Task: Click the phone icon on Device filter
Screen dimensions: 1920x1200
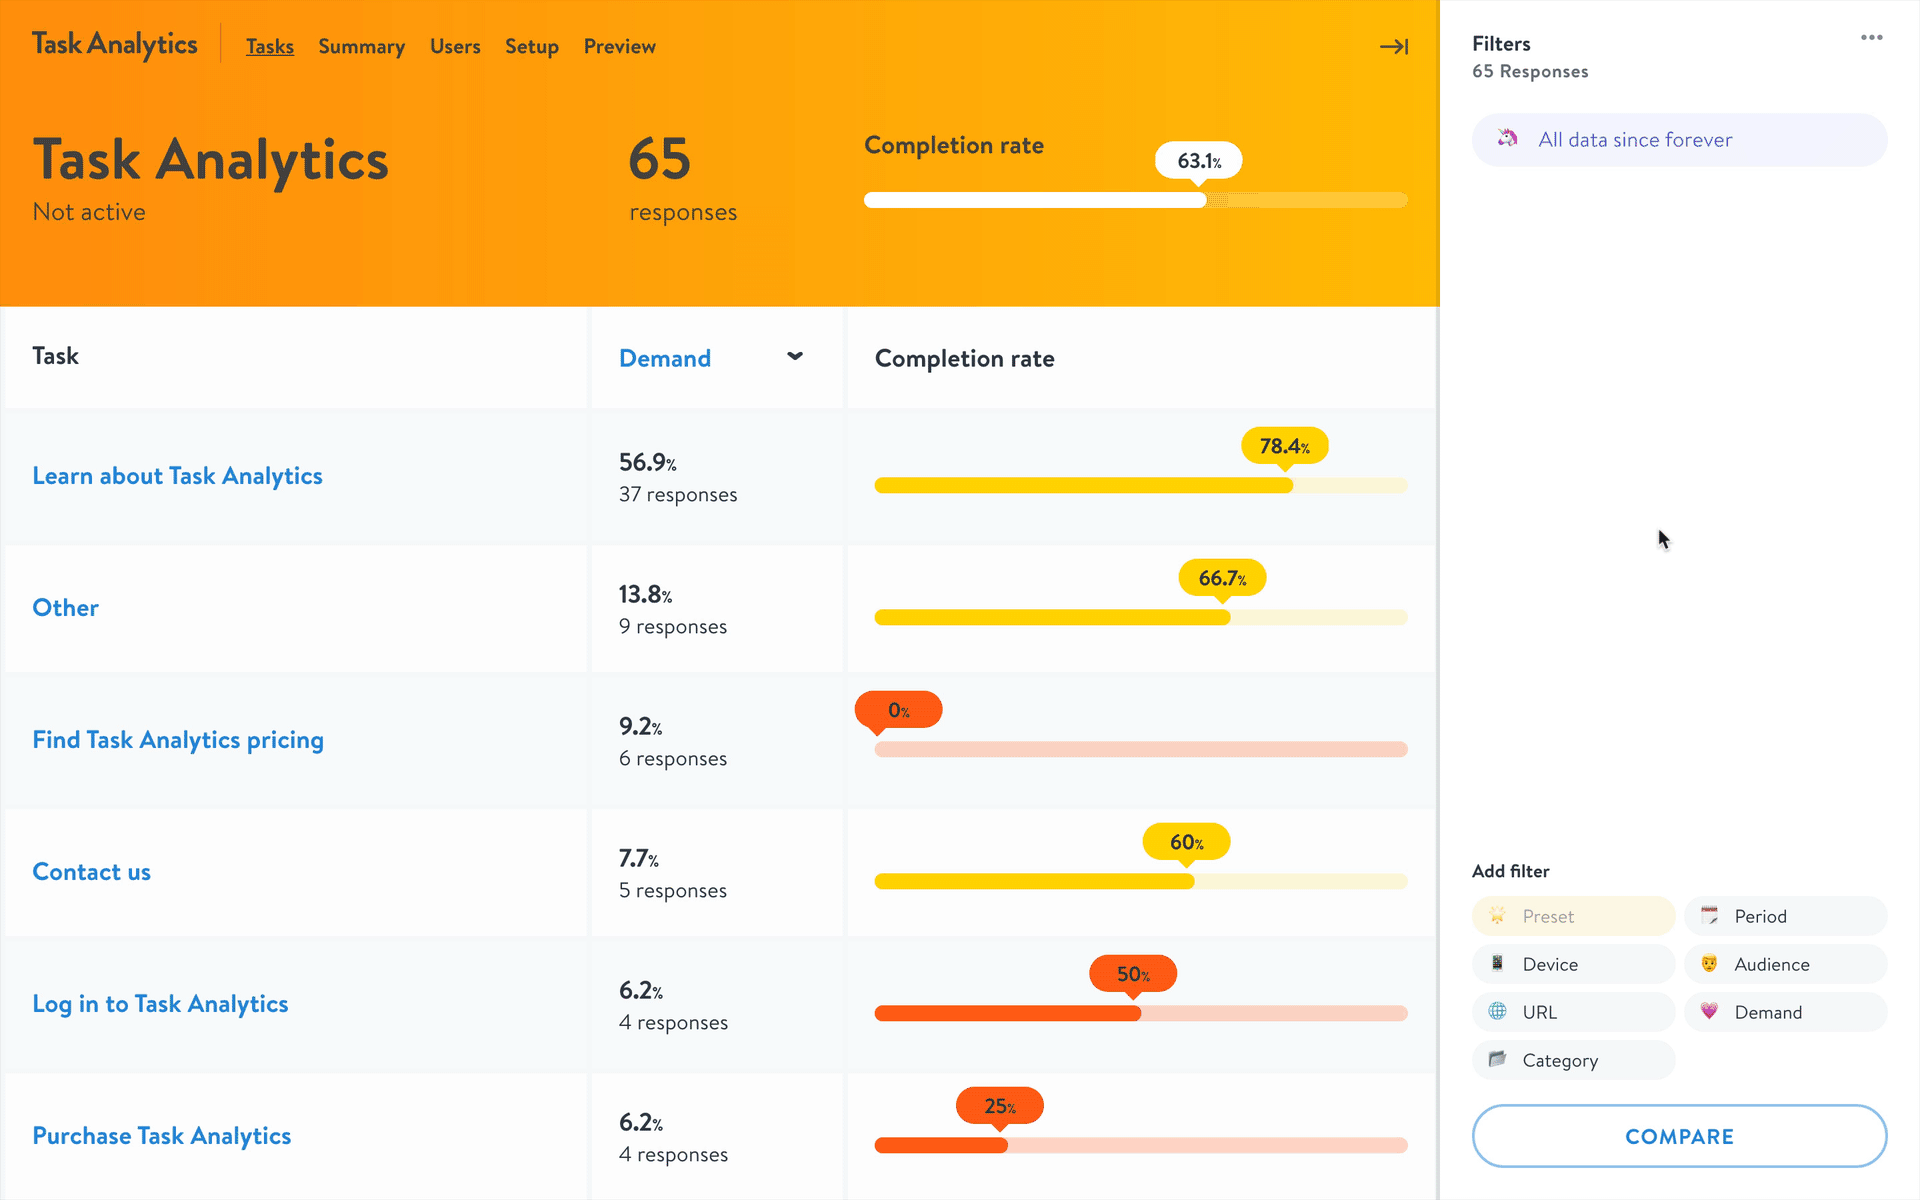Action: click(1497, 963)
